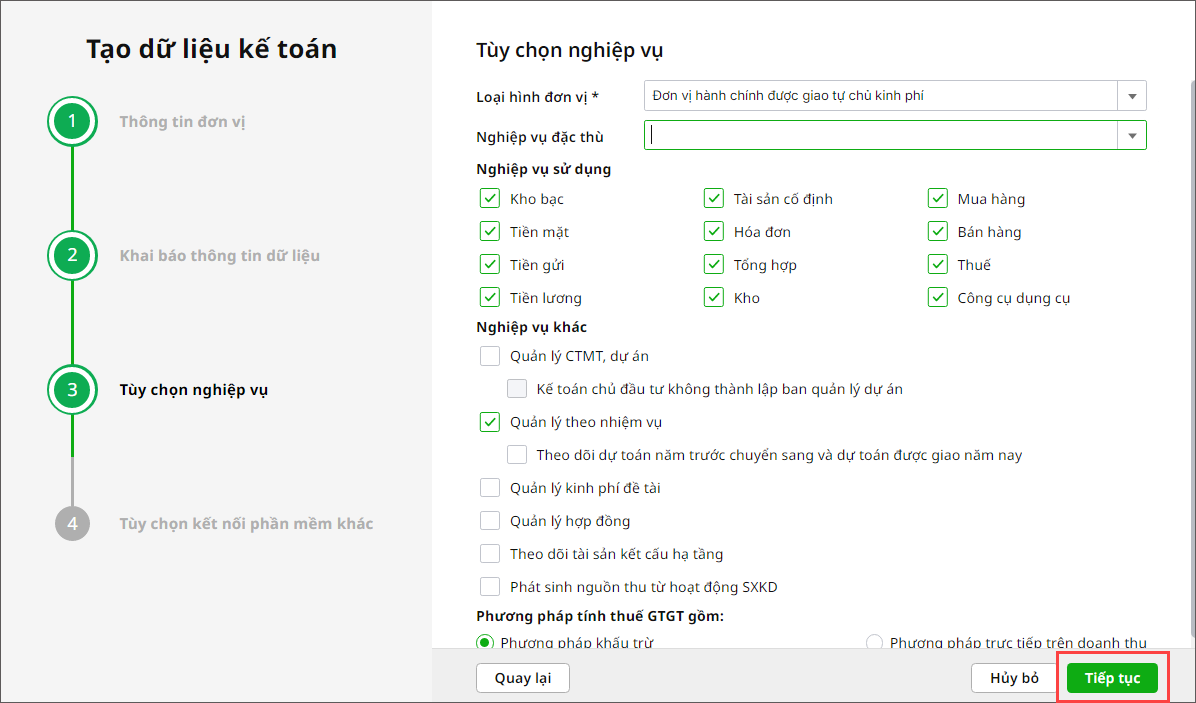
Task: Uncheck the Kho bạc checkbox
Action: pos(490,199)
